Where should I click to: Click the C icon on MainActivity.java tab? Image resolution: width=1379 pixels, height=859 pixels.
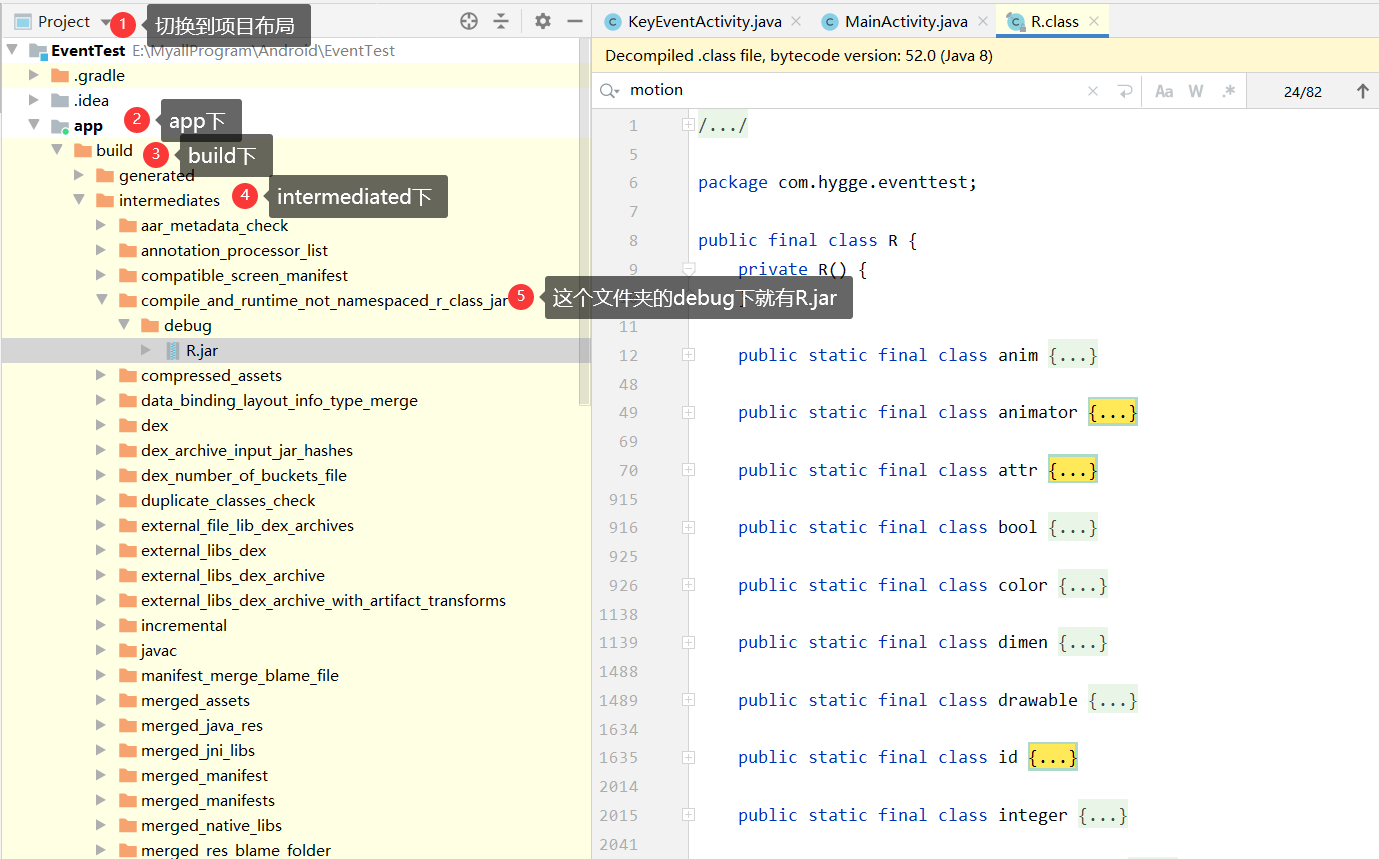coord(829,21)
